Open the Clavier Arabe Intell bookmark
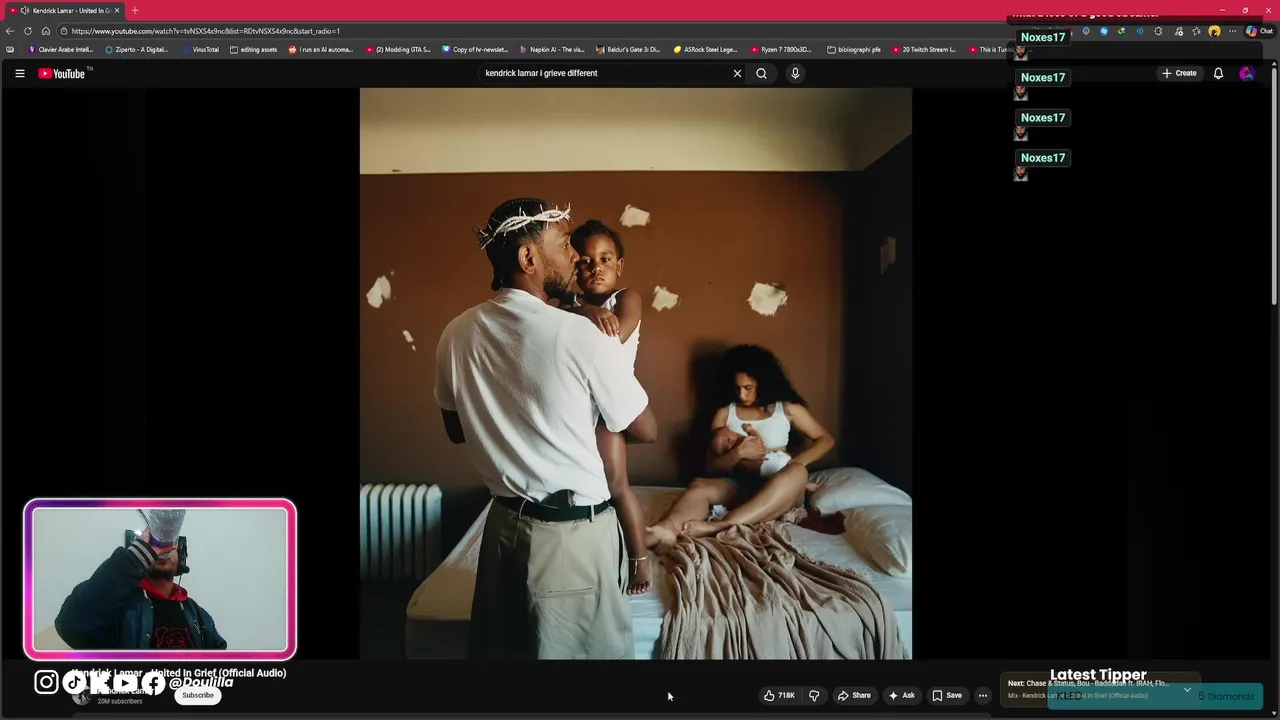Image resolution: width=1280 pixels, height=720 pixels. point(61,49)
